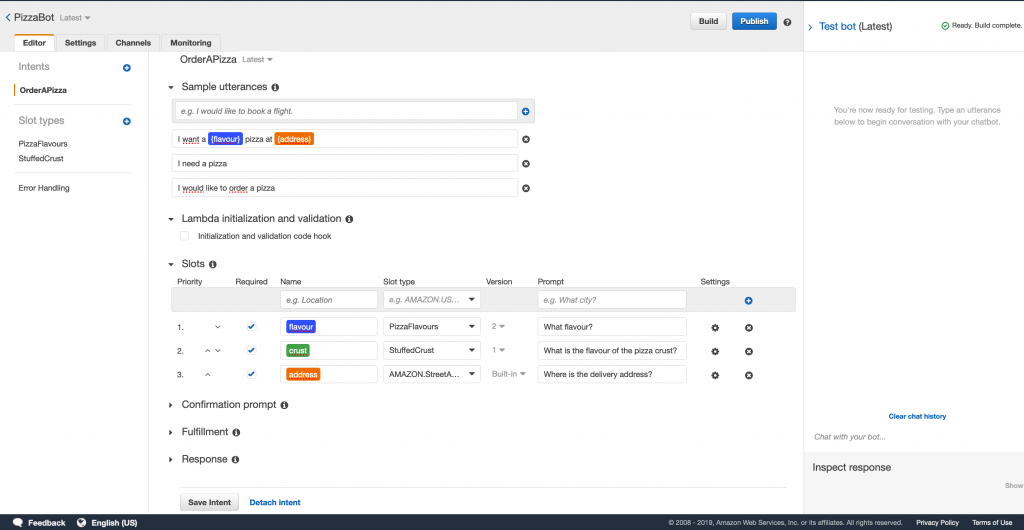
Task: Click the Clear chat history link
Action: click(917, 416)
